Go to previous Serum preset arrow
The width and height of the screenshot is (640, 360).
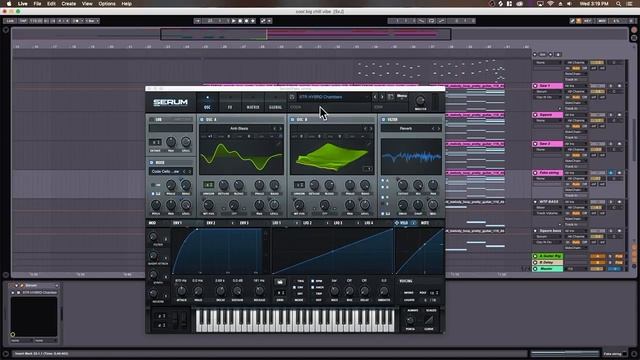point(375,97)
